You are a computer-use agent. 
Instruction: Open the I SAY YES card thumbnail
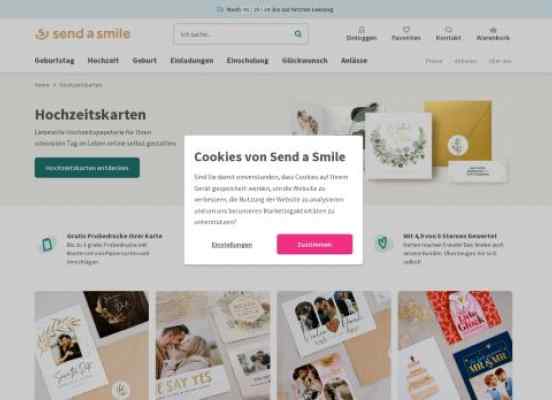click(x=213, y=345)
